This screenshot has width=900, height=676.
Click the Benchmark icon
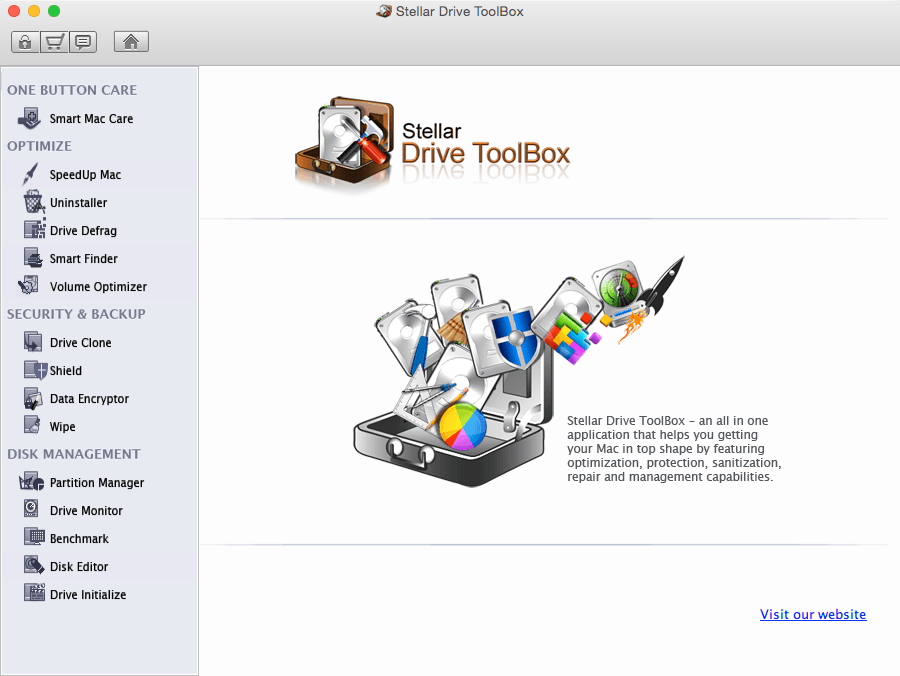[x=34, y=537]
